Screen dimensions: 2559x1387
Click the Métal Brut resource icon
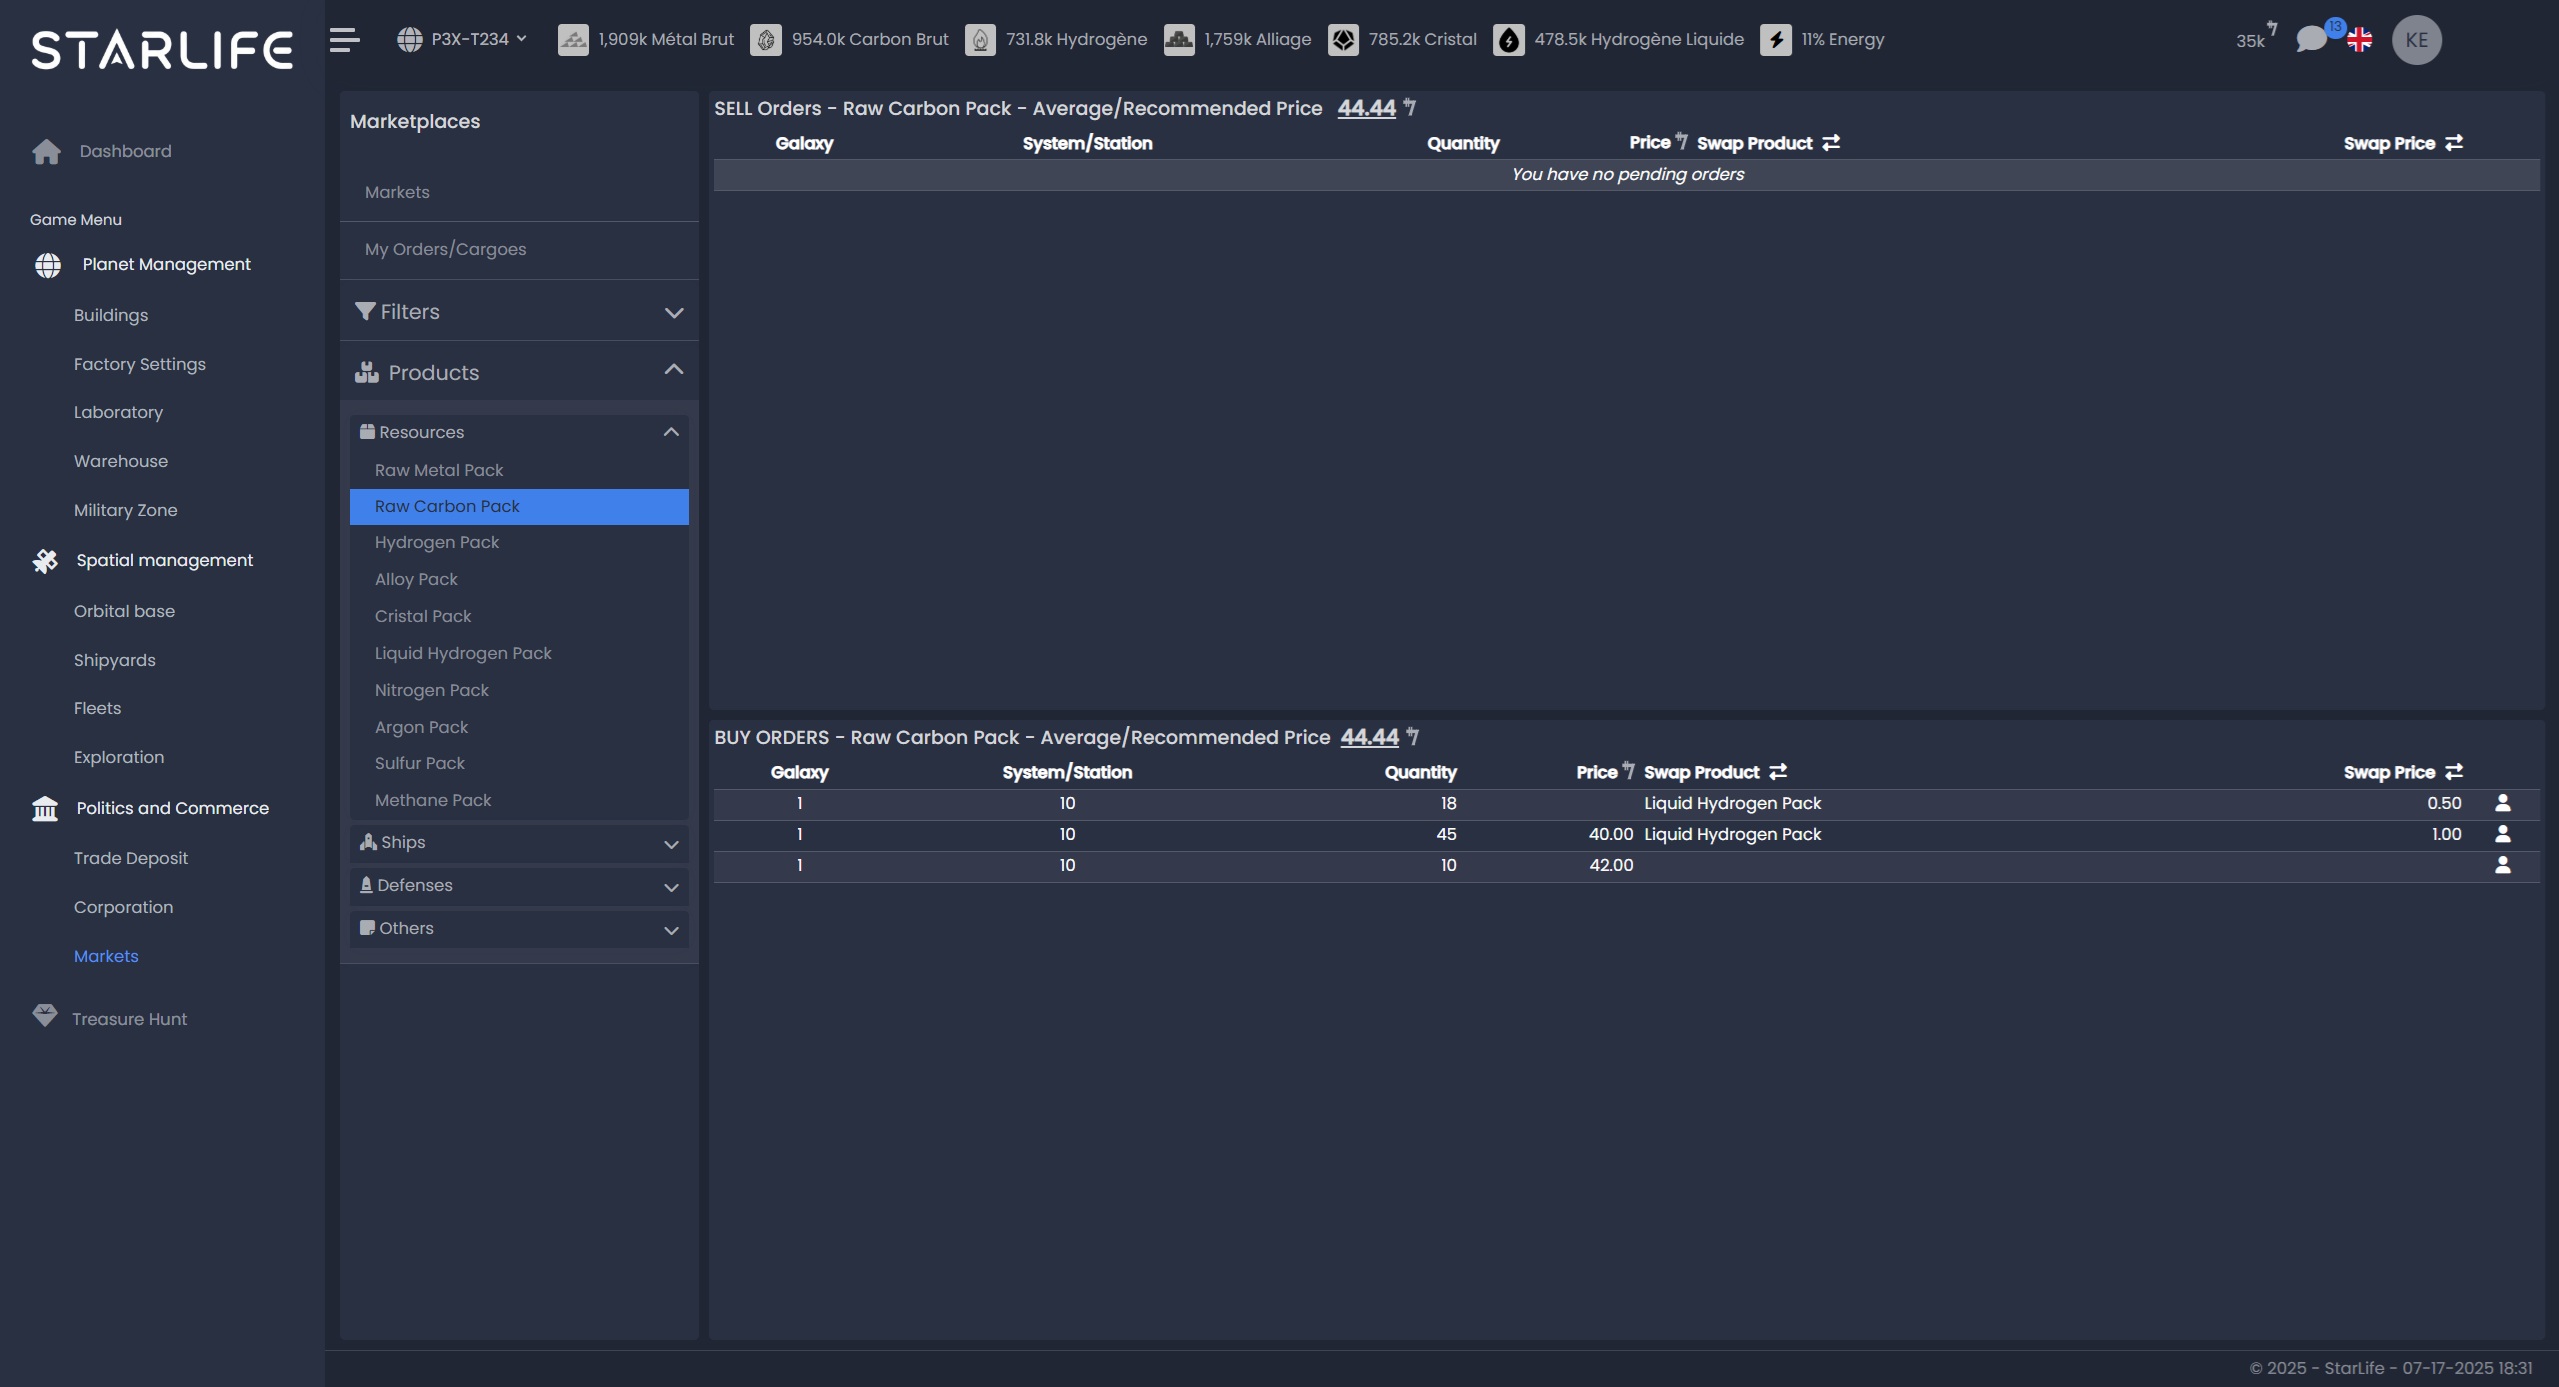(x=573, y=40)
